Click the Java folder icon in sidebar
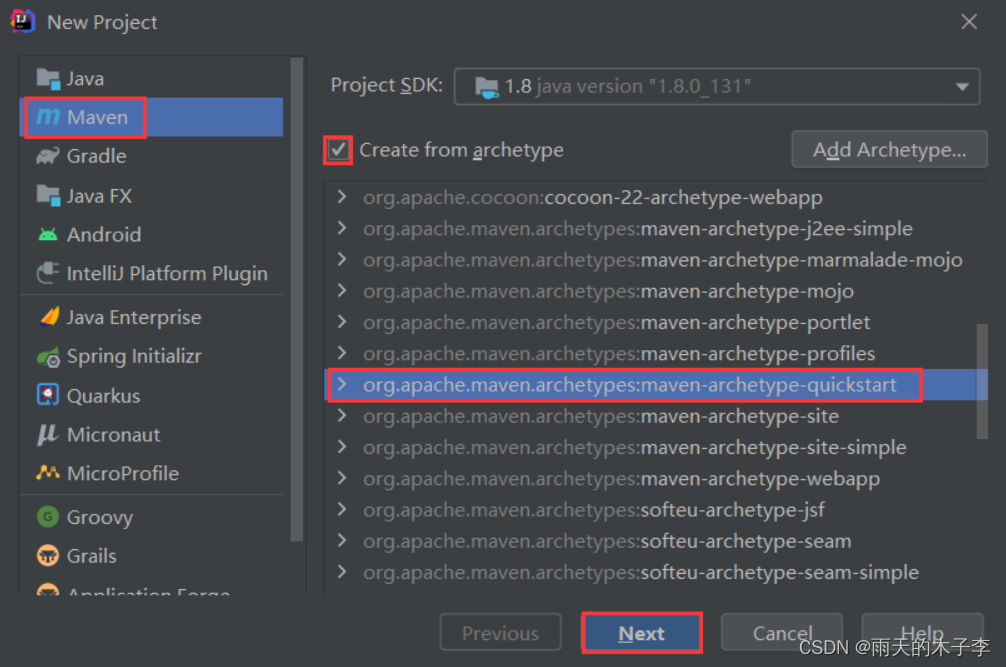 point(48,79)
